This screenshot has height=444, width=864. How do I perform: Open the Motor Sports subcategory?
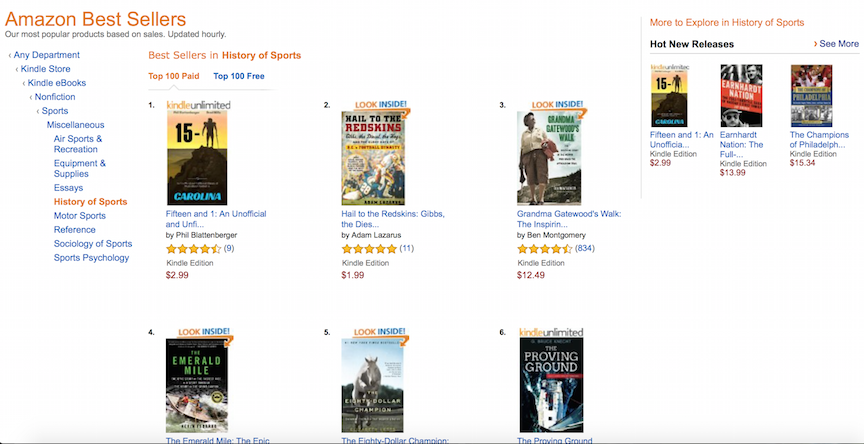[80, 216]
